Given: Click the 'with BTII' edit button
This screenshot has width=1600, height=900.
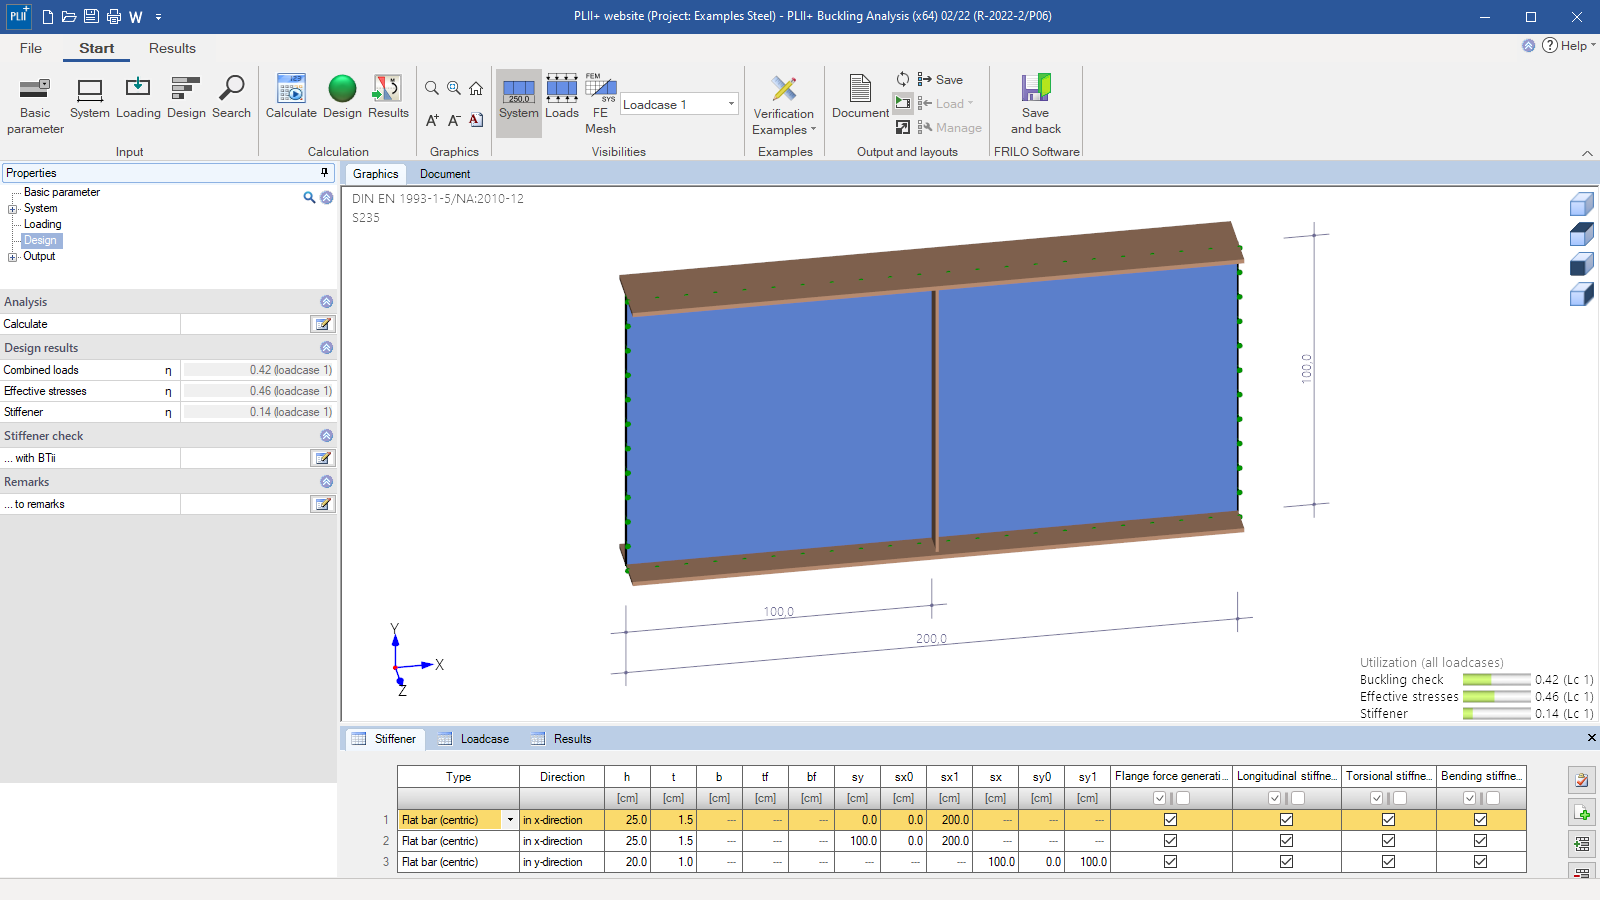Looking at the screenshot, I should pyautogui.click(x=323, y=458).
